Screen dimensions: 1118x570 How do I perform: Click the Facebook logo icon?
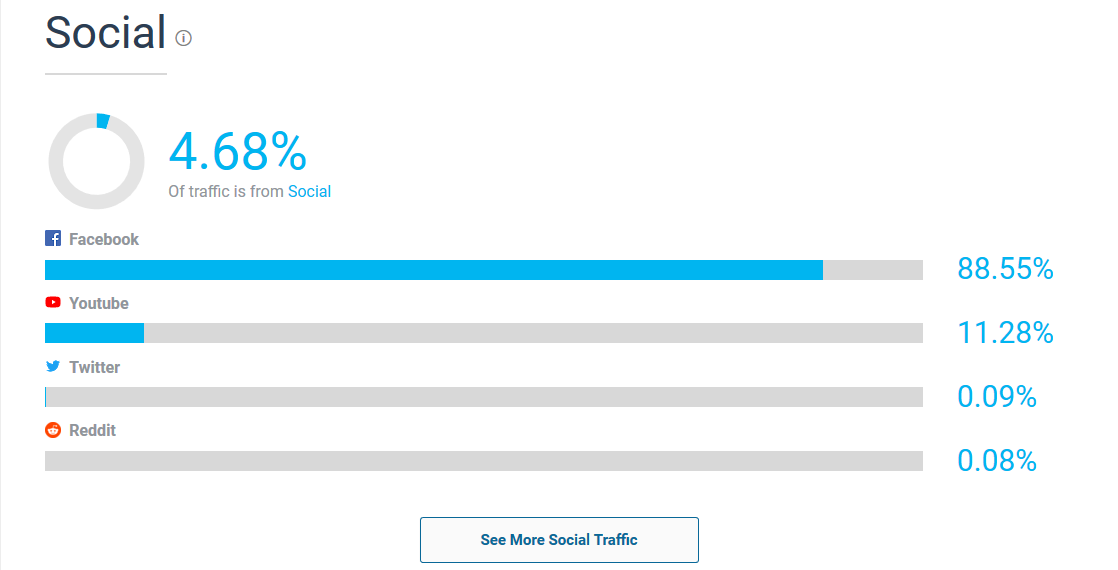[x=53, y=239]
